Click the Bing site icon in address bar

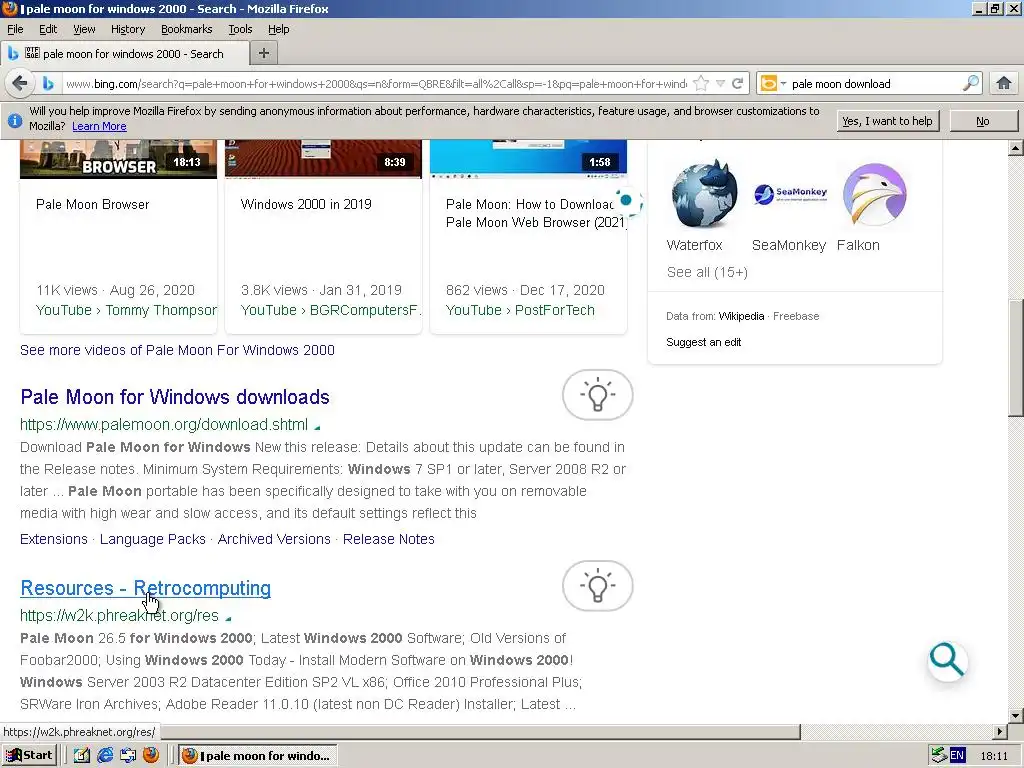pyautogui.click(x=48, y=84)
